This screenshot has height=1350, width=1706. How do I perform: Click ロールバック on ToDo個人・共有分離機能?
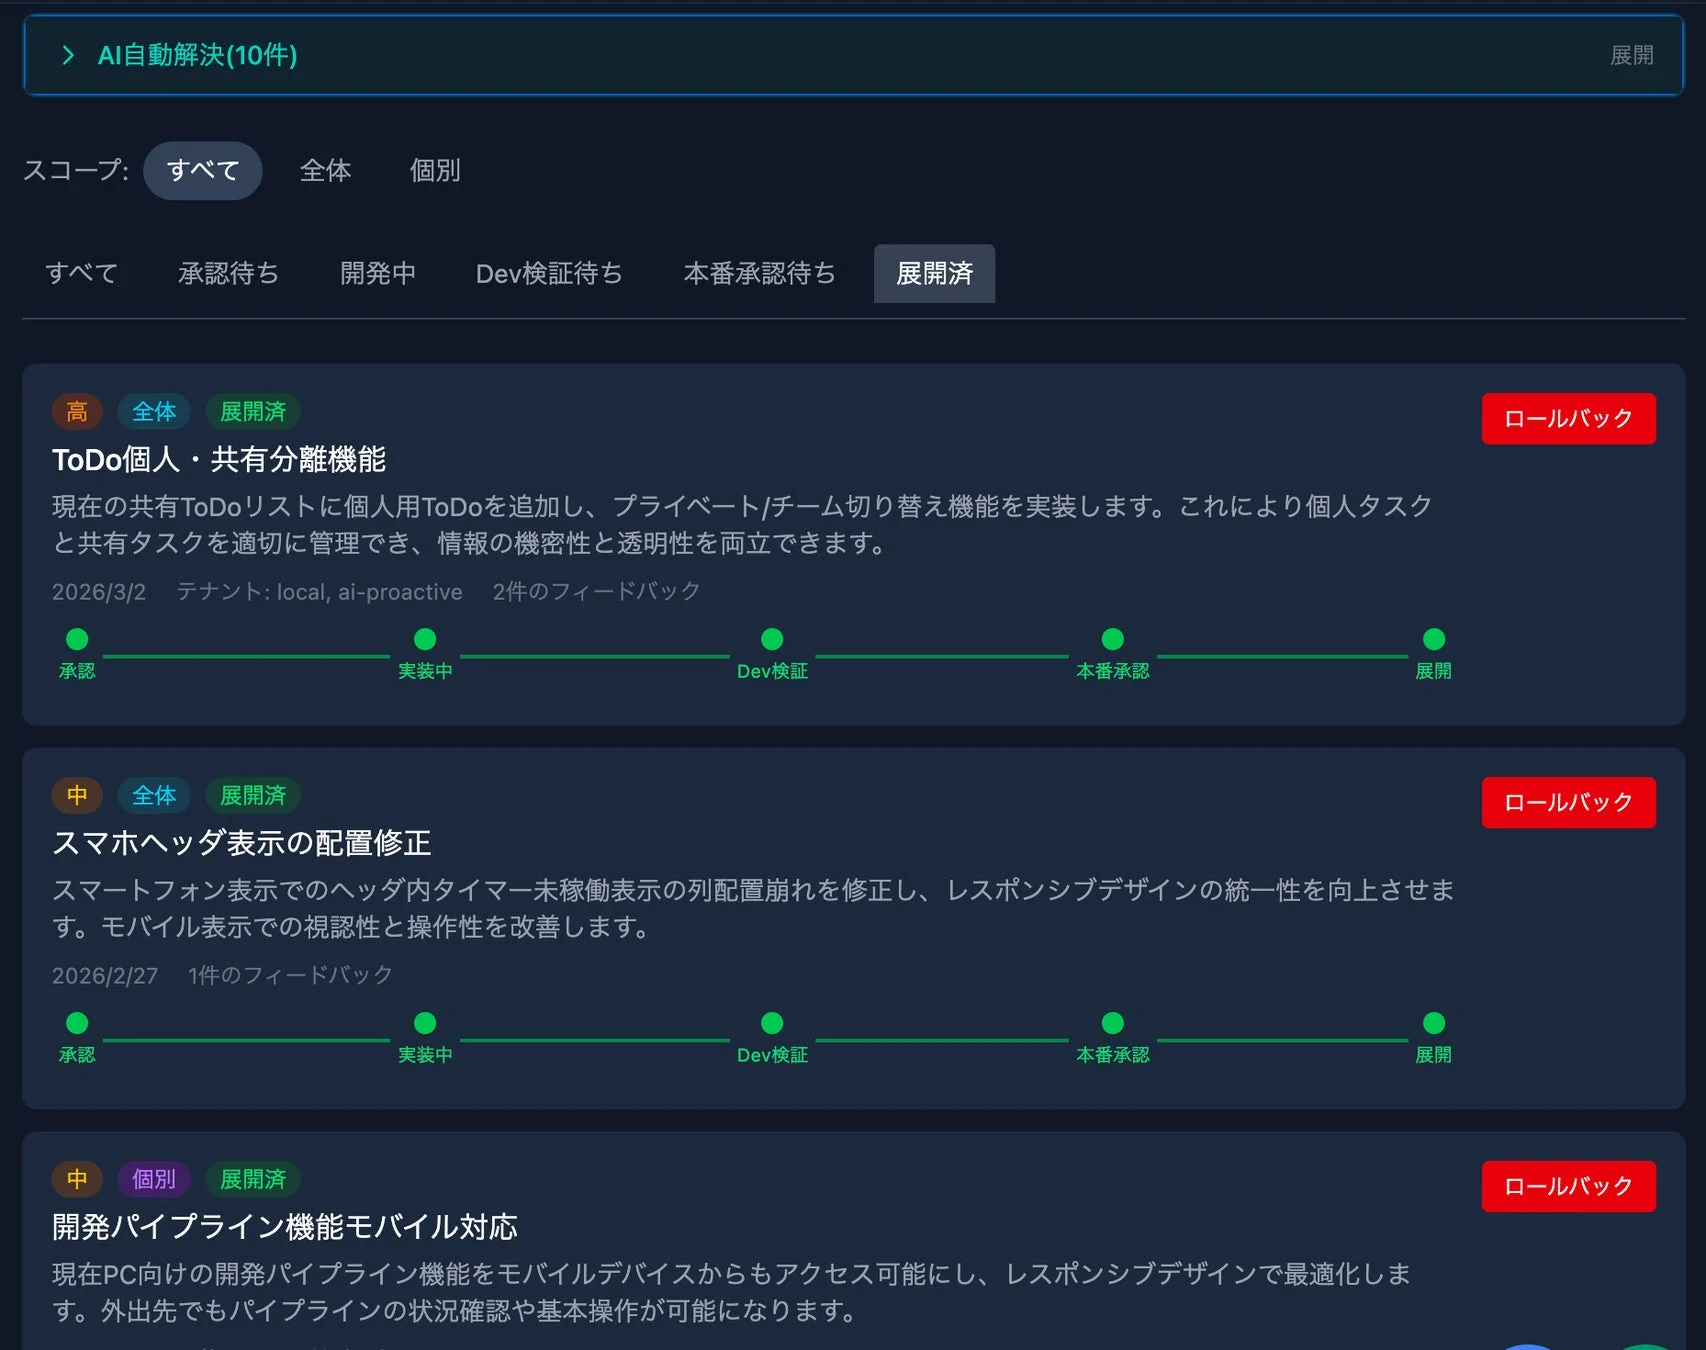pyautogui.click(x=1568, y=418)
